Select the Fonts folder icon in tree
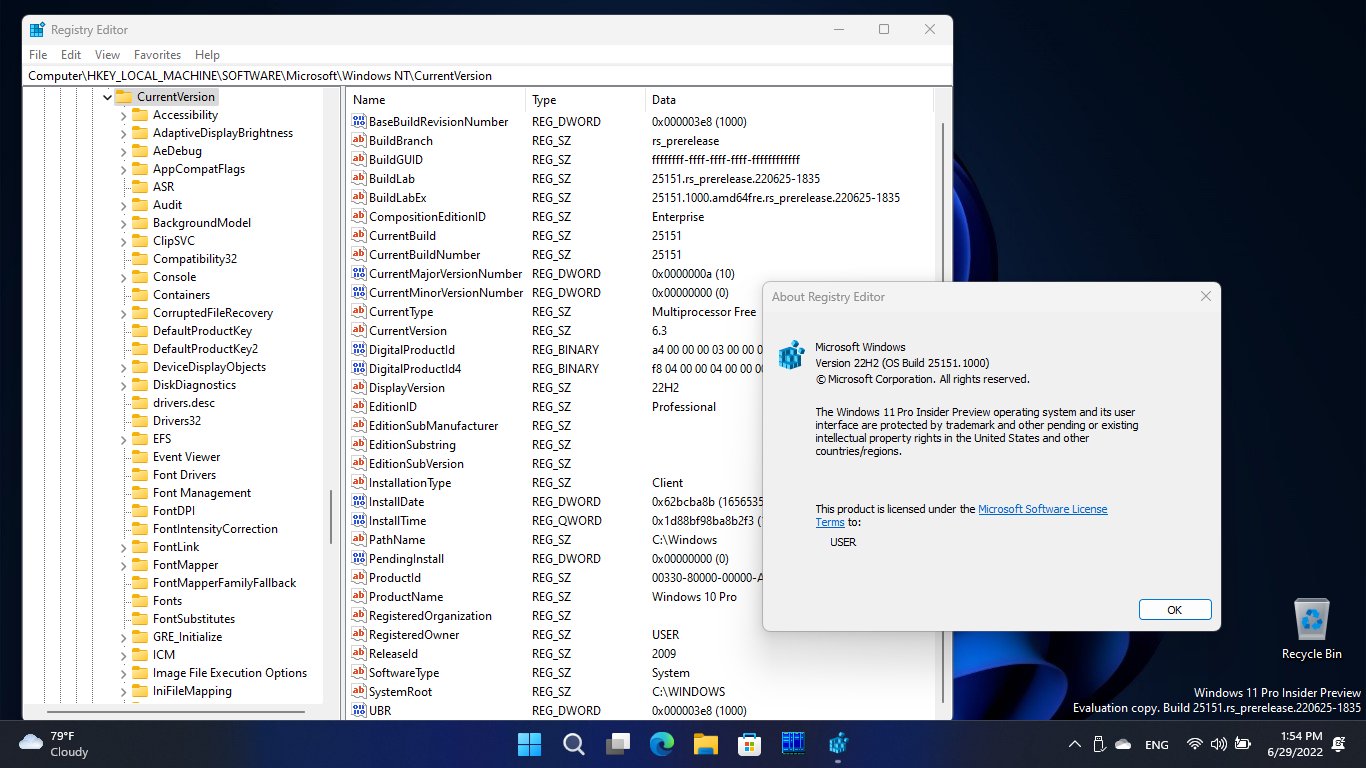The image size is (1366, 768). pos(140,601)
